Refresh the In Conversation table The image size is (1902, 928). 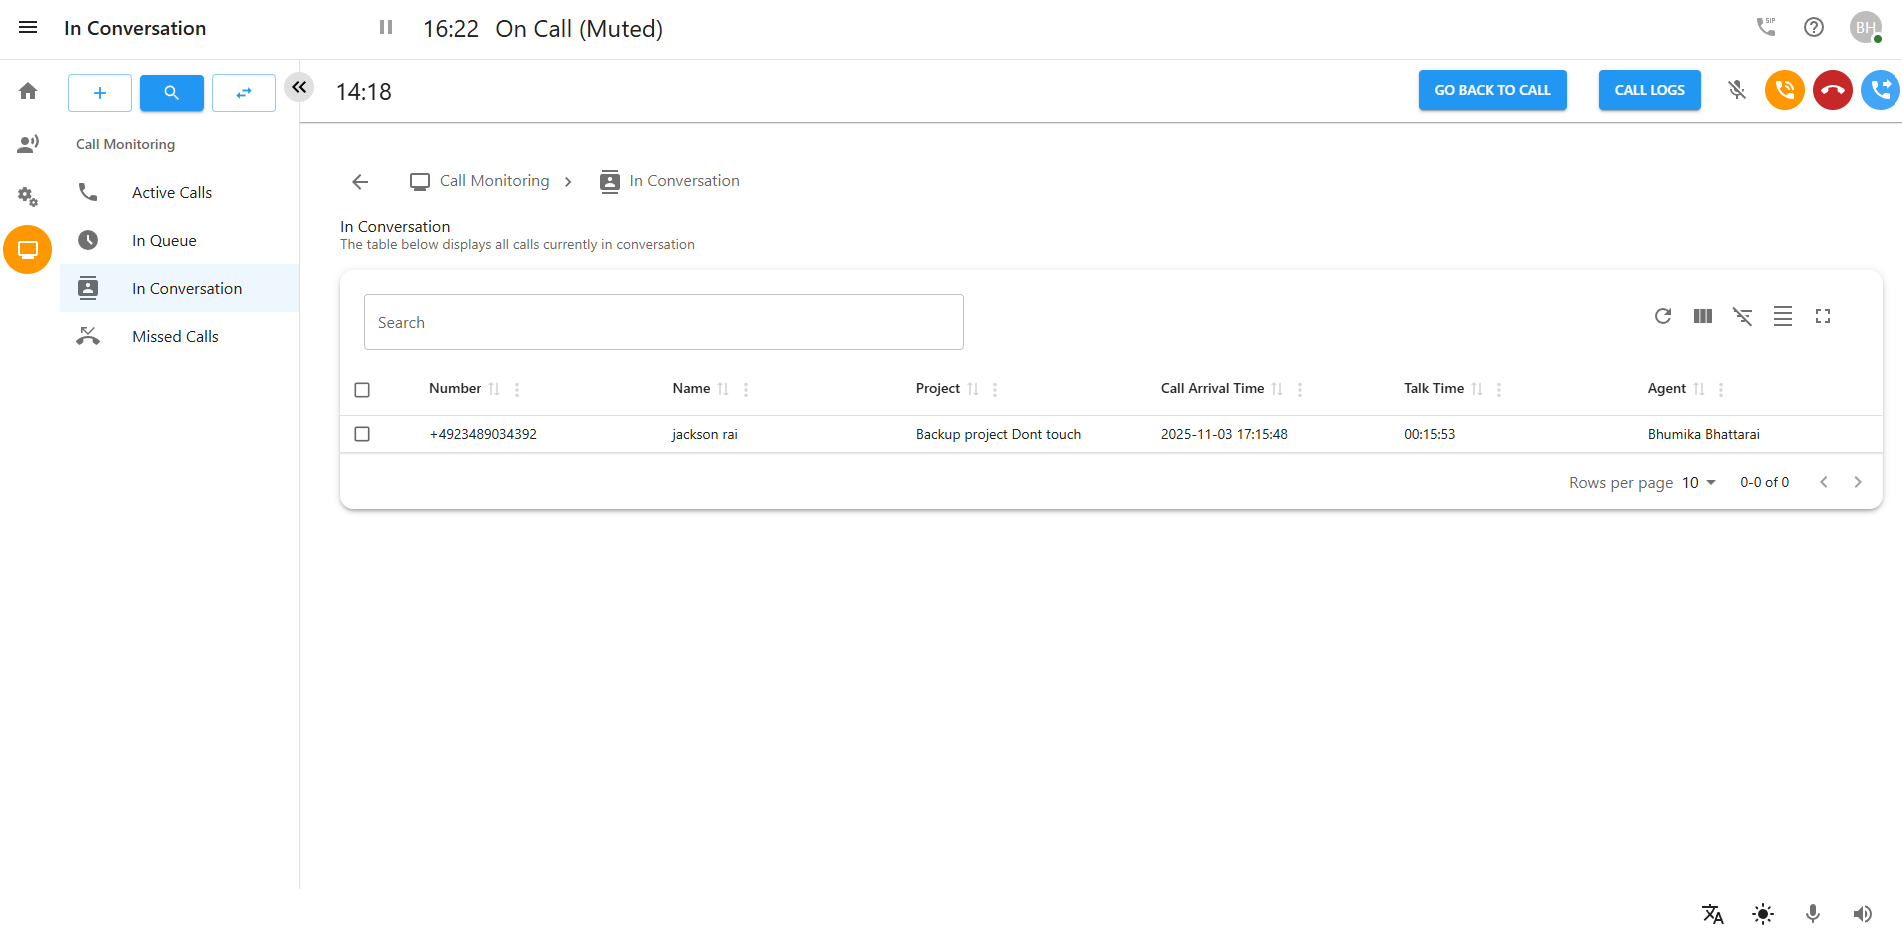(x=1663, y=316)
